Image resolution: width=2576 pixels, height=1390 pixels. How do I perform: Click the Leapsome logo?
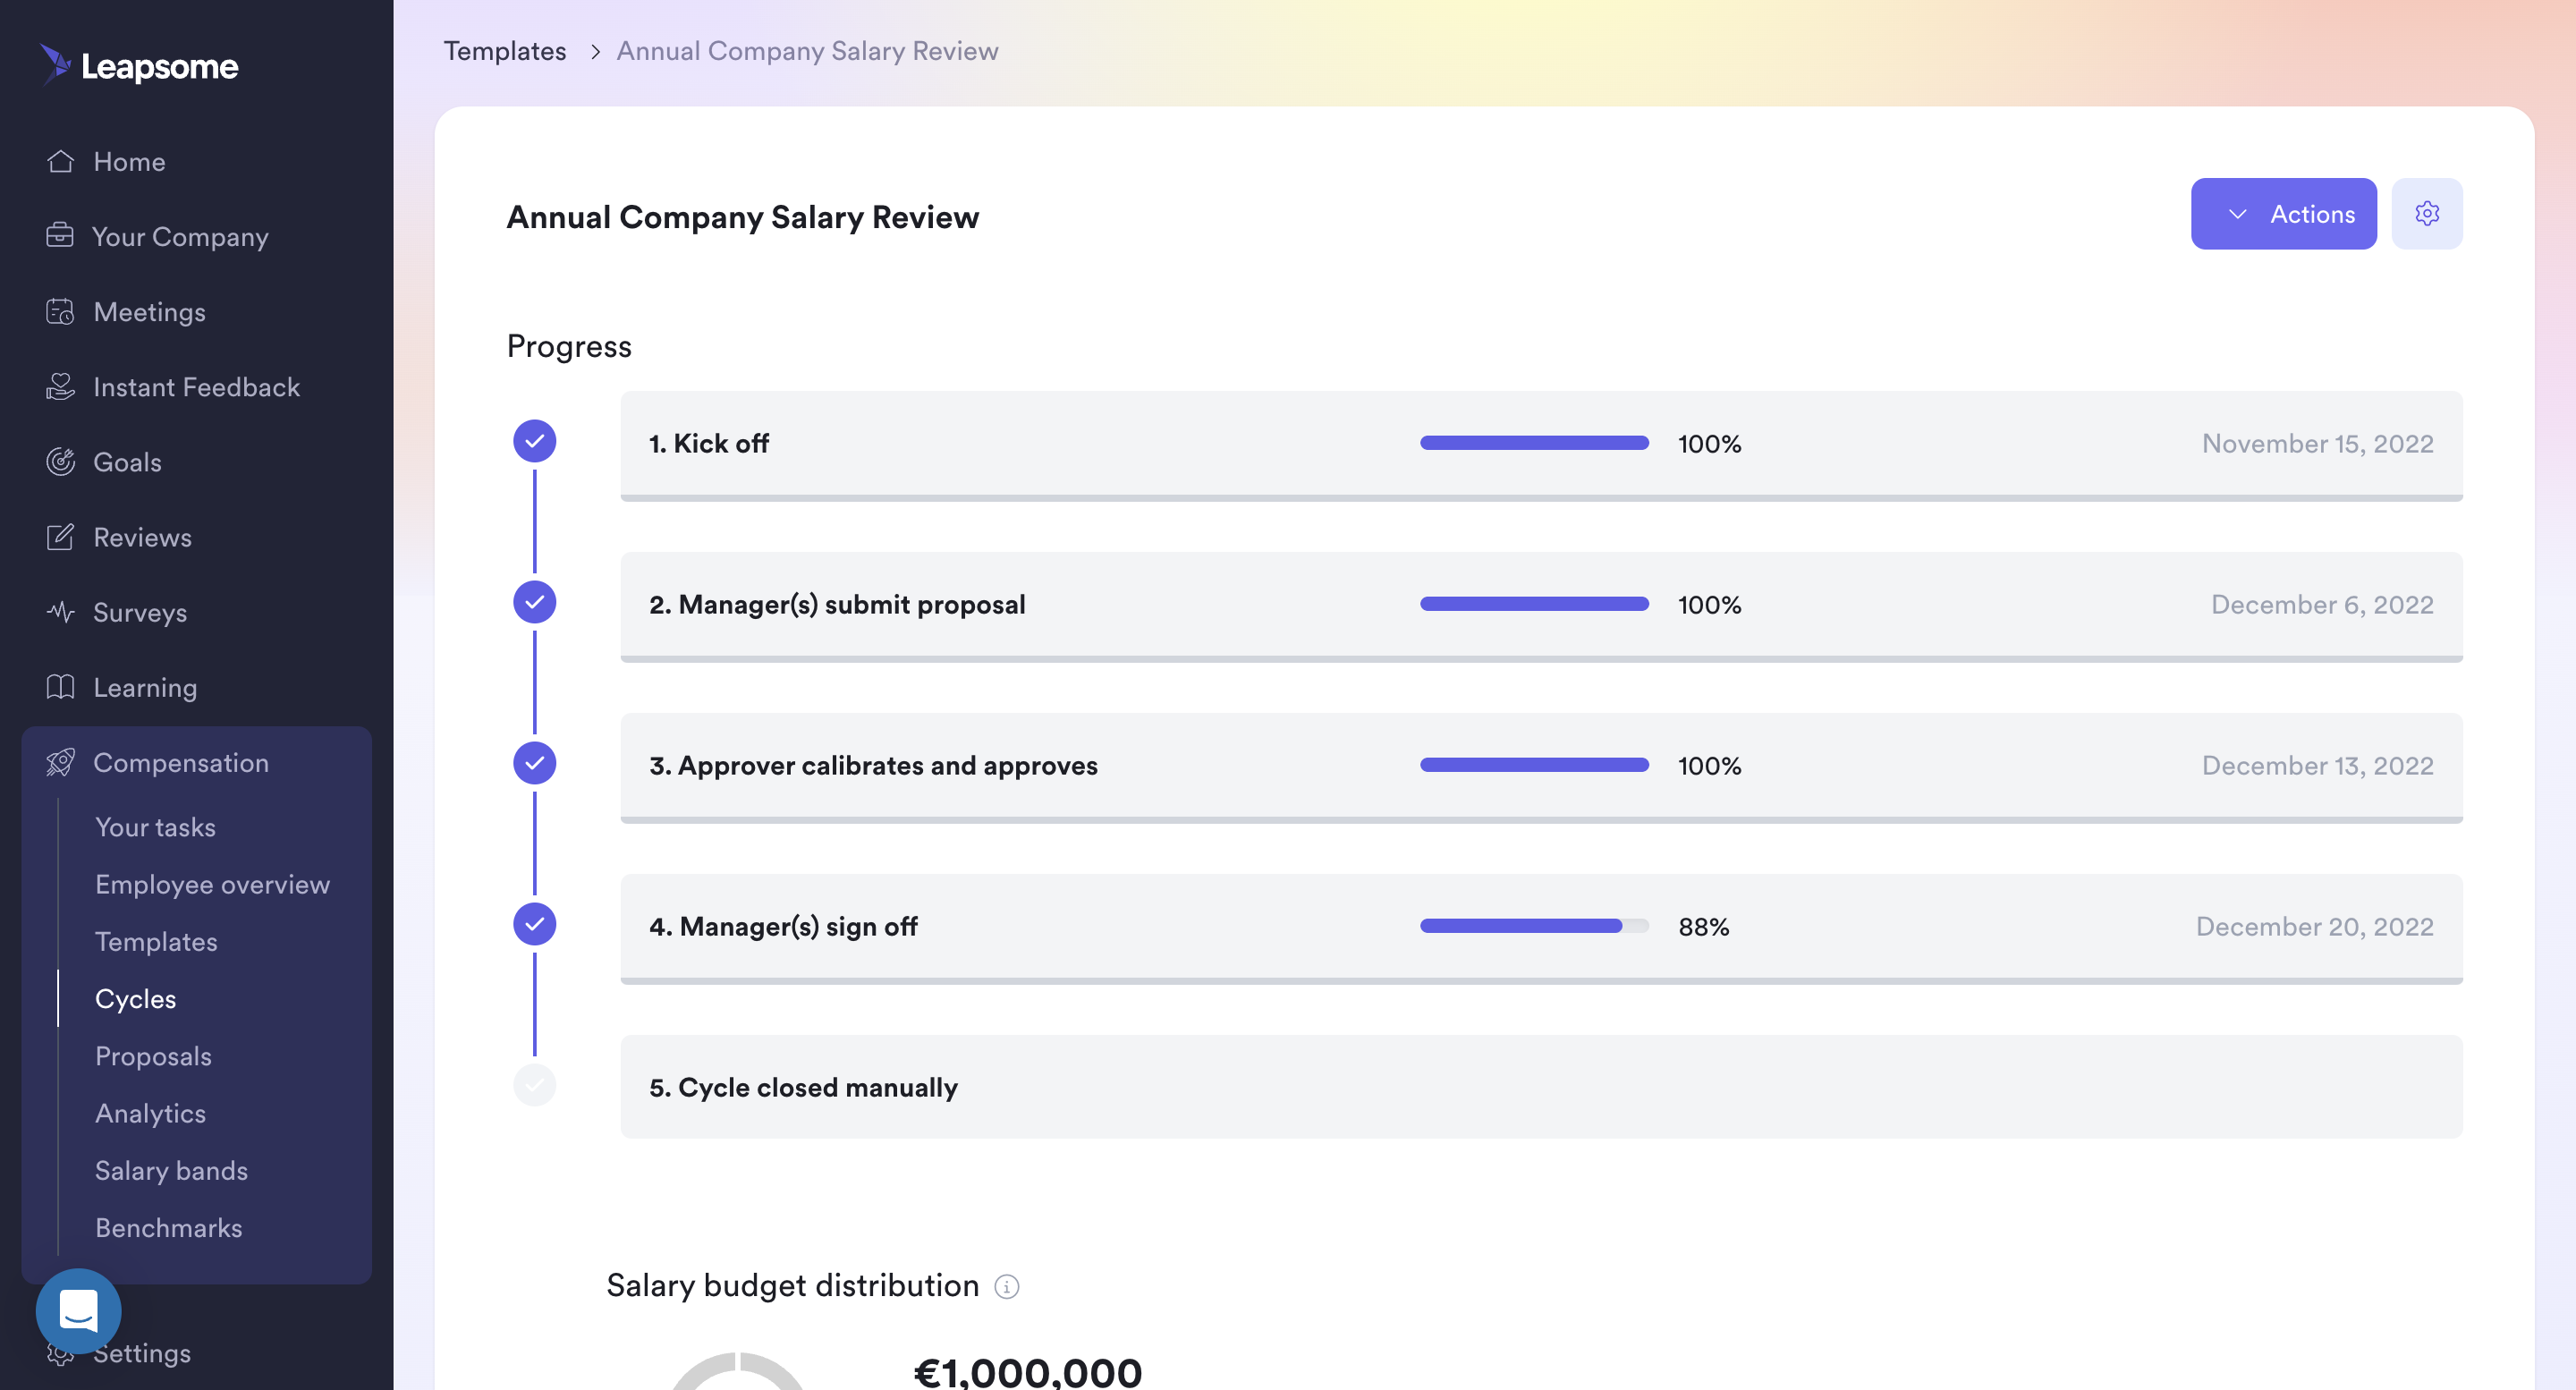[139, 65]
